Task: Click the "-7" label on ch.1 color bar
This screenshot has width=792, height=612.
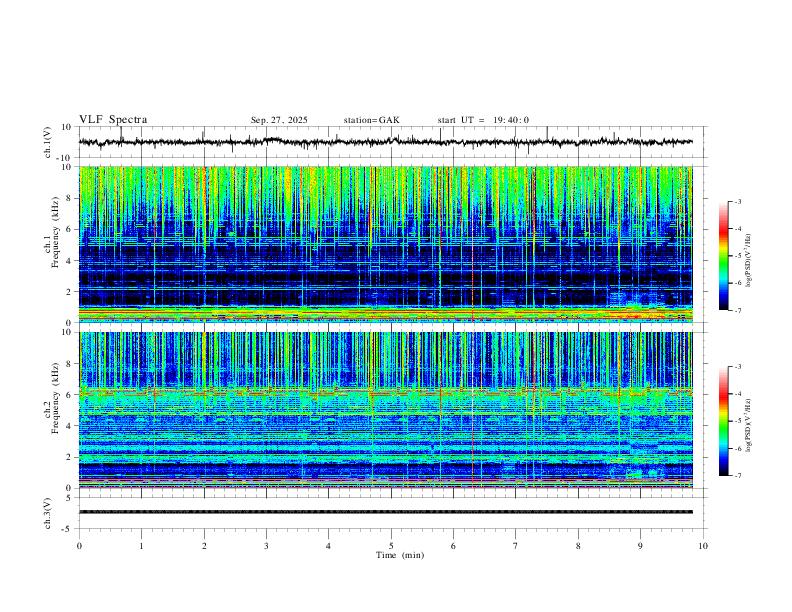Action: [x=737, y=311]
